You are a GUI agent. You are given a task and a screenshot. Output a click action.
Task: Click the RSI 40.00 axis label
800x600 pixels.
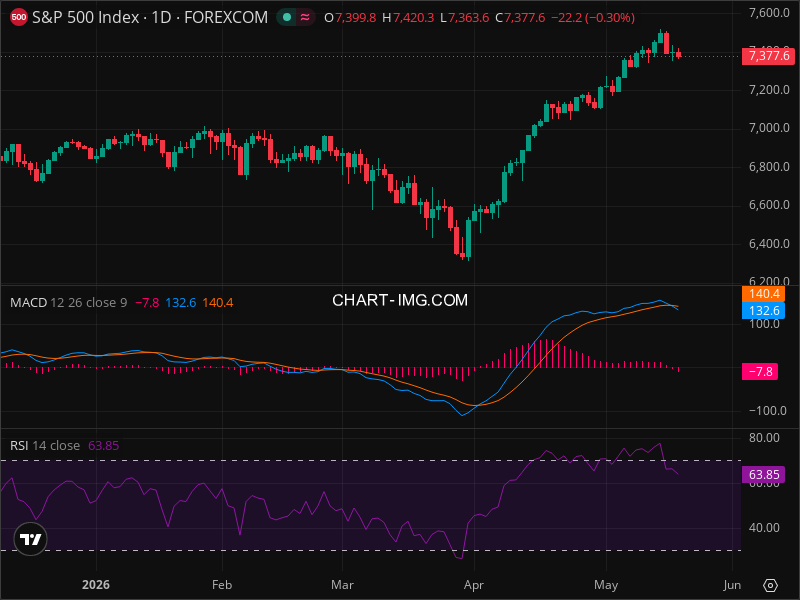tap(764, 528)
